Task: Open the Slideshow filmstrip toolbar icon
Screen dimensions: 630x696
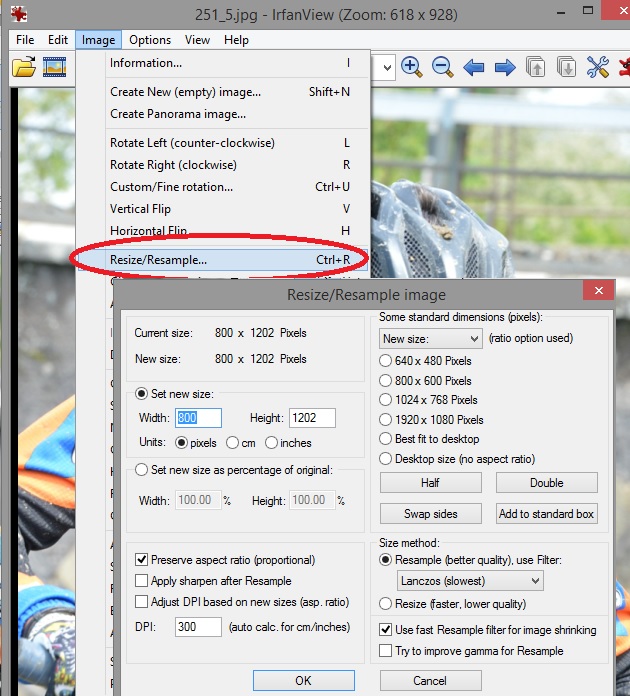Action: (x=55, y=67)
